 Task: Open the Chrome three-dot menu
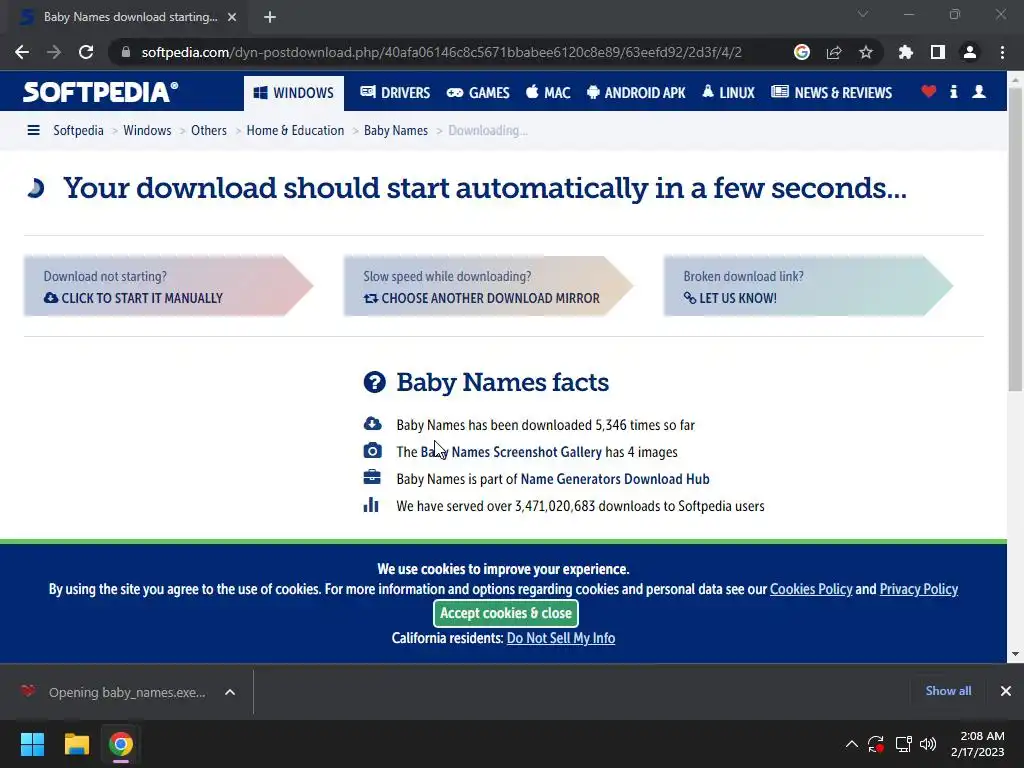1002,52
